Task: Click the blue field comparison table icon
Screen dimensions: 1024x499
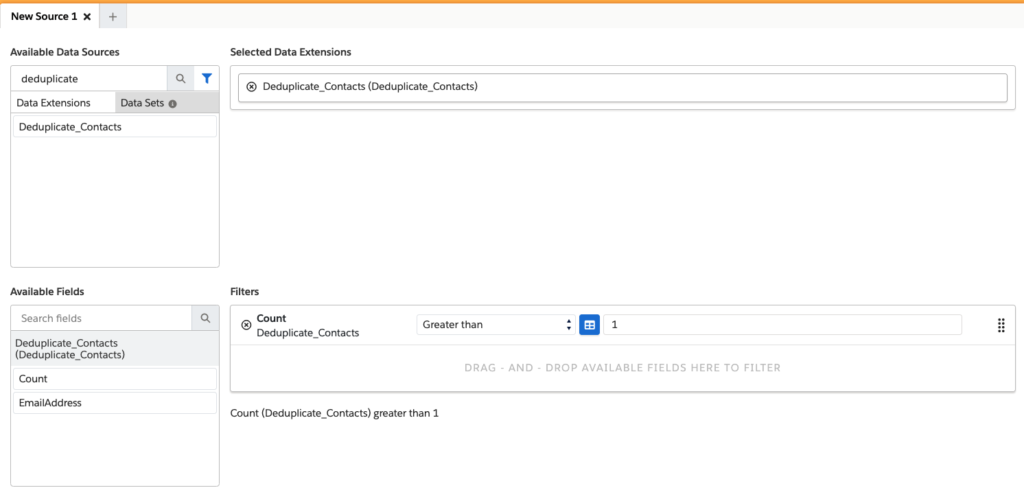Action: tap(589, 325)
